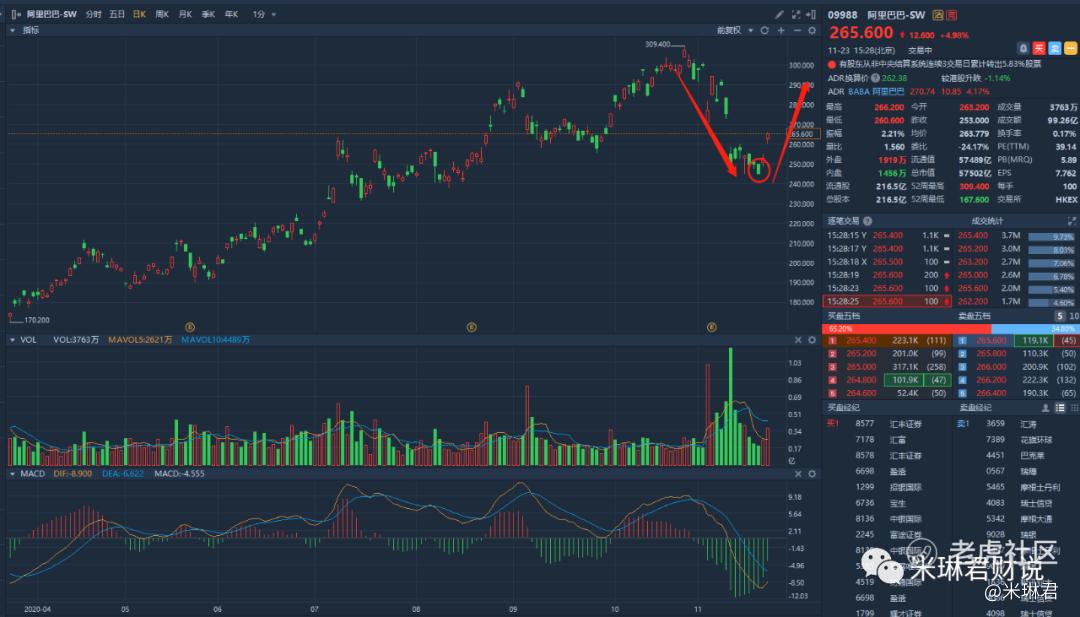Switch broker queue to list view
The height and width of the screenshot is (617, 1080).
[x=1060, y=408]
